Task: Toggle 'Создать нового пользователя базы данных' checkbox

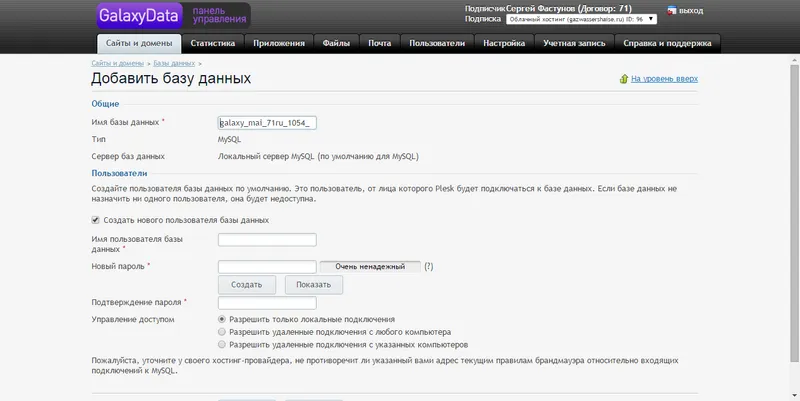Action: 95,220
